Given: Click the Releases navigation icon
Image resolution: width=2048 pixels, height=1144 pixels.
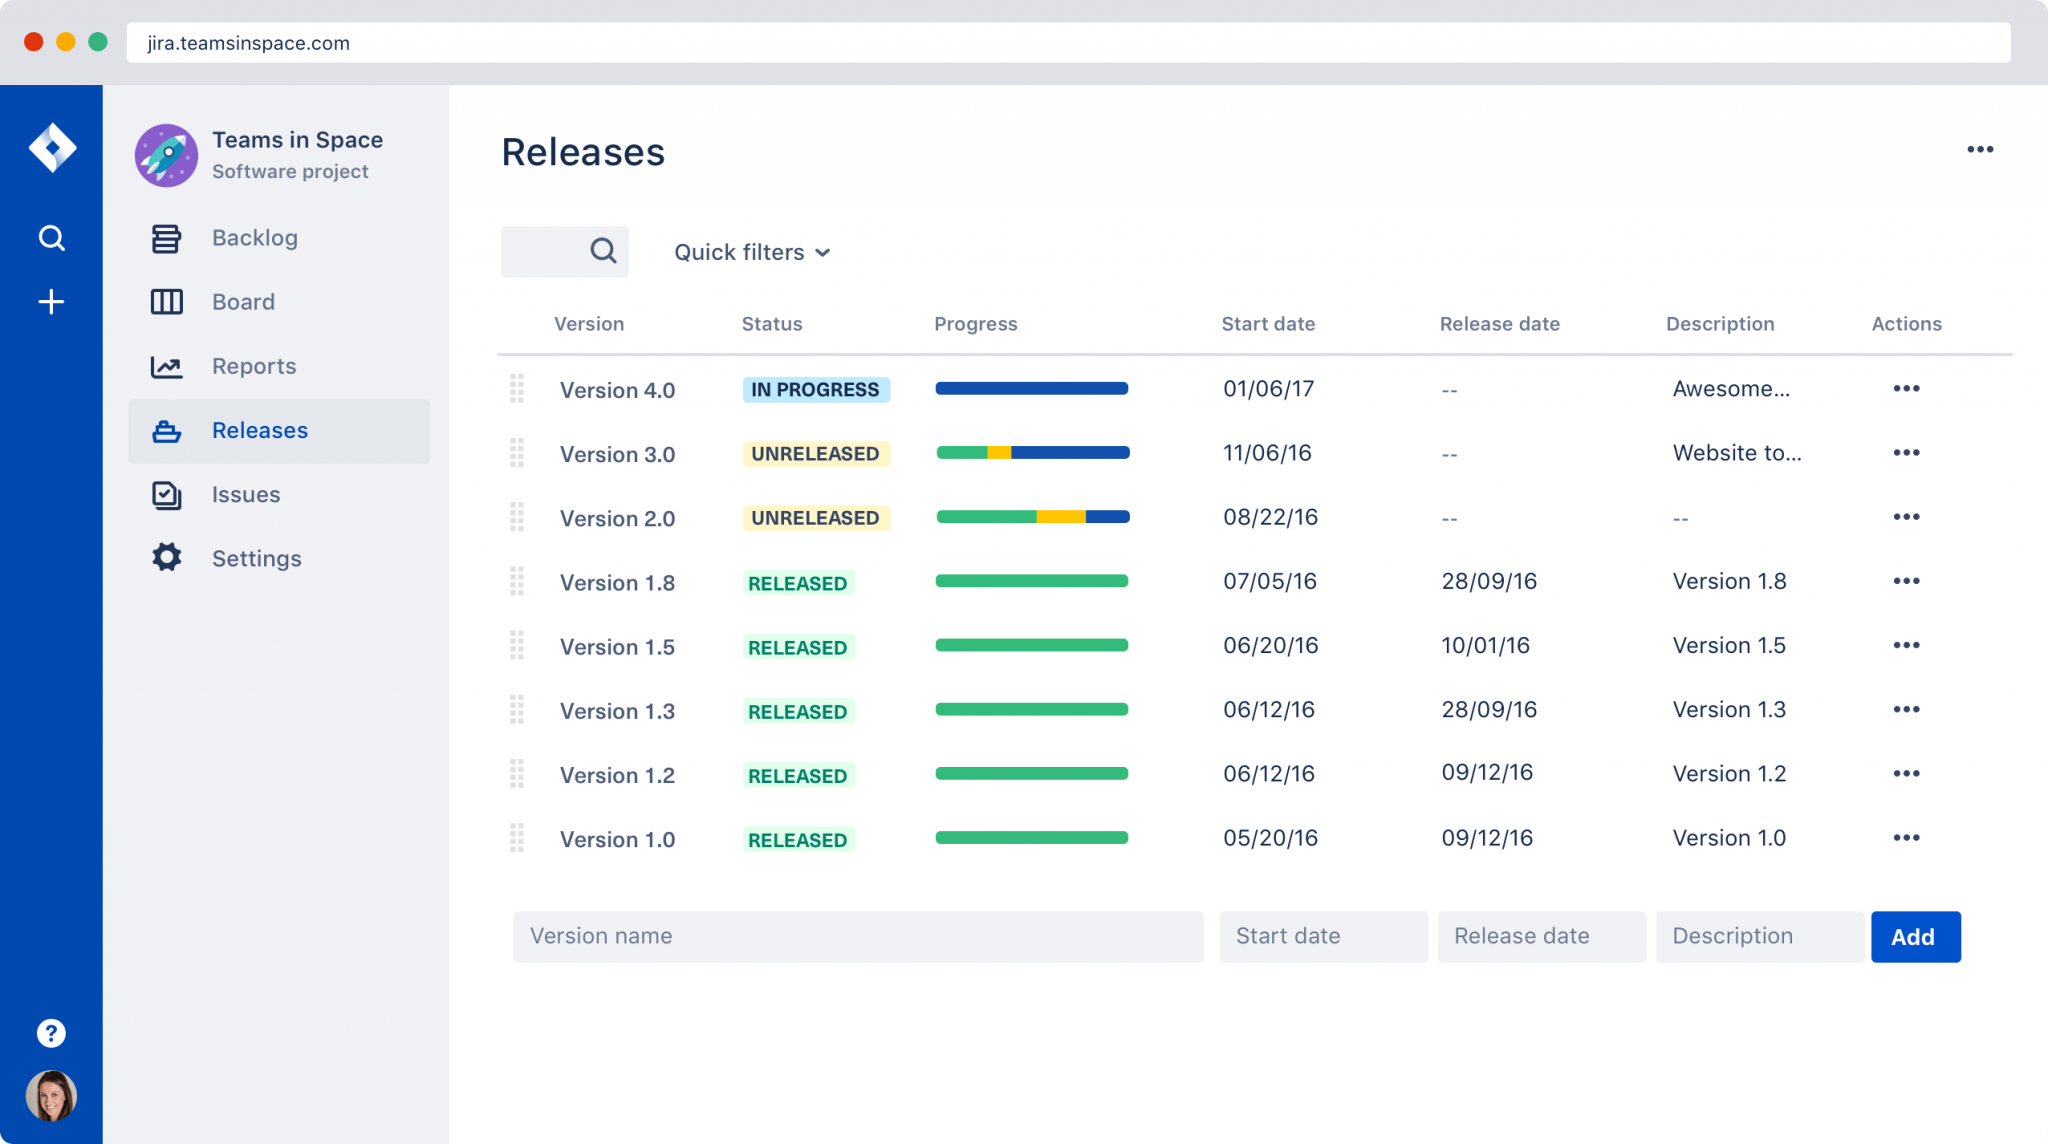Looking at the screenshot, I should 167,429.
